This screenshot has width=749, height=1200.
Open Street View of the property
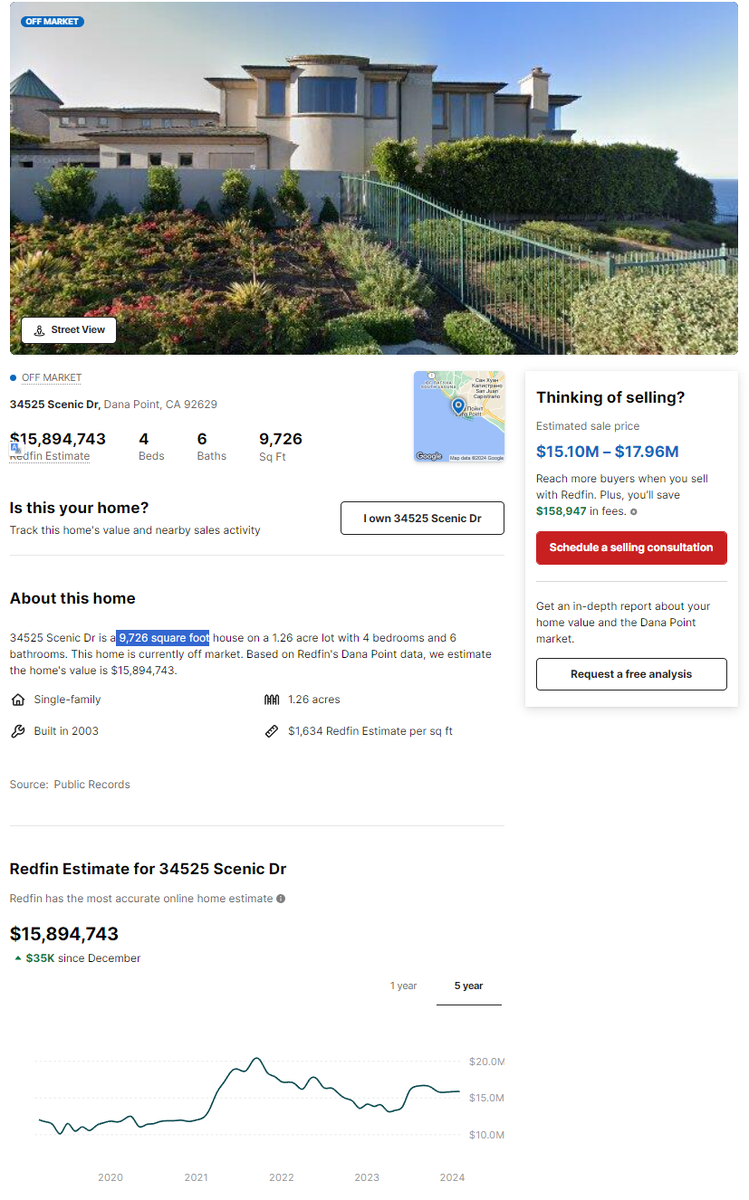69,330
